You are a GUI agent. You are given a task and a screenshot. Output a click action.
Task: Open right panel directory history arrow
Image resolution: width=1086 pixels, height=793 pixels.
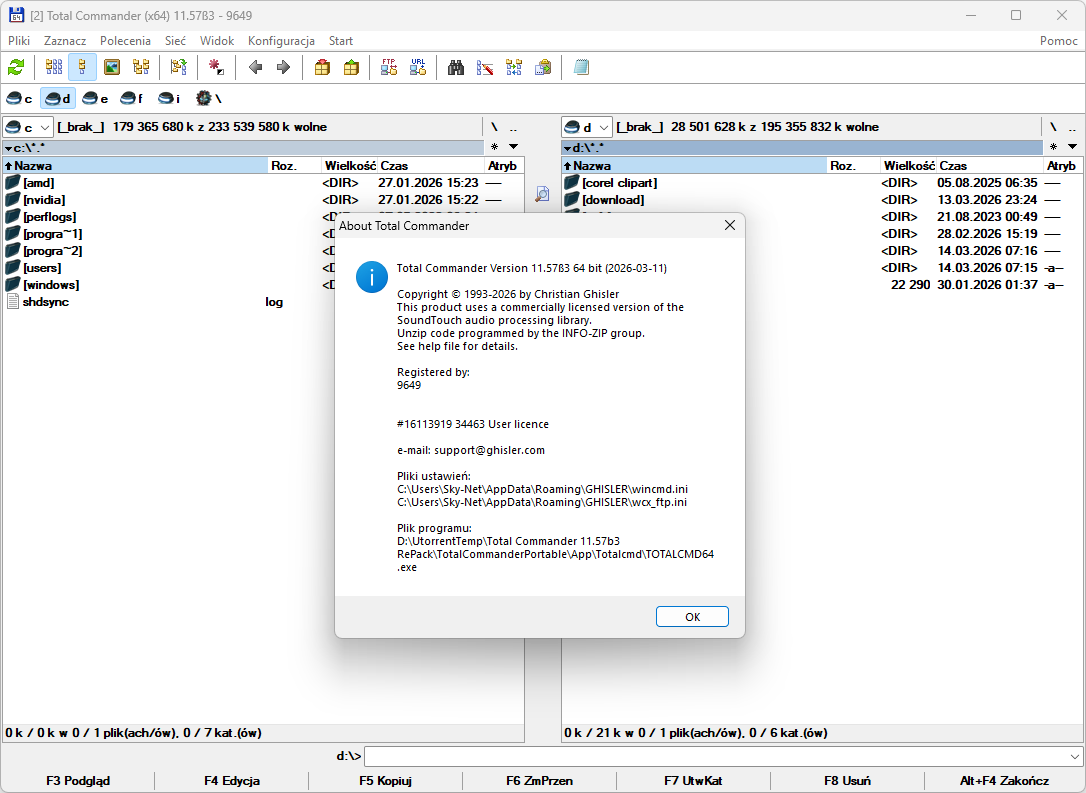pyautogui.click(x=1072, y=147)
